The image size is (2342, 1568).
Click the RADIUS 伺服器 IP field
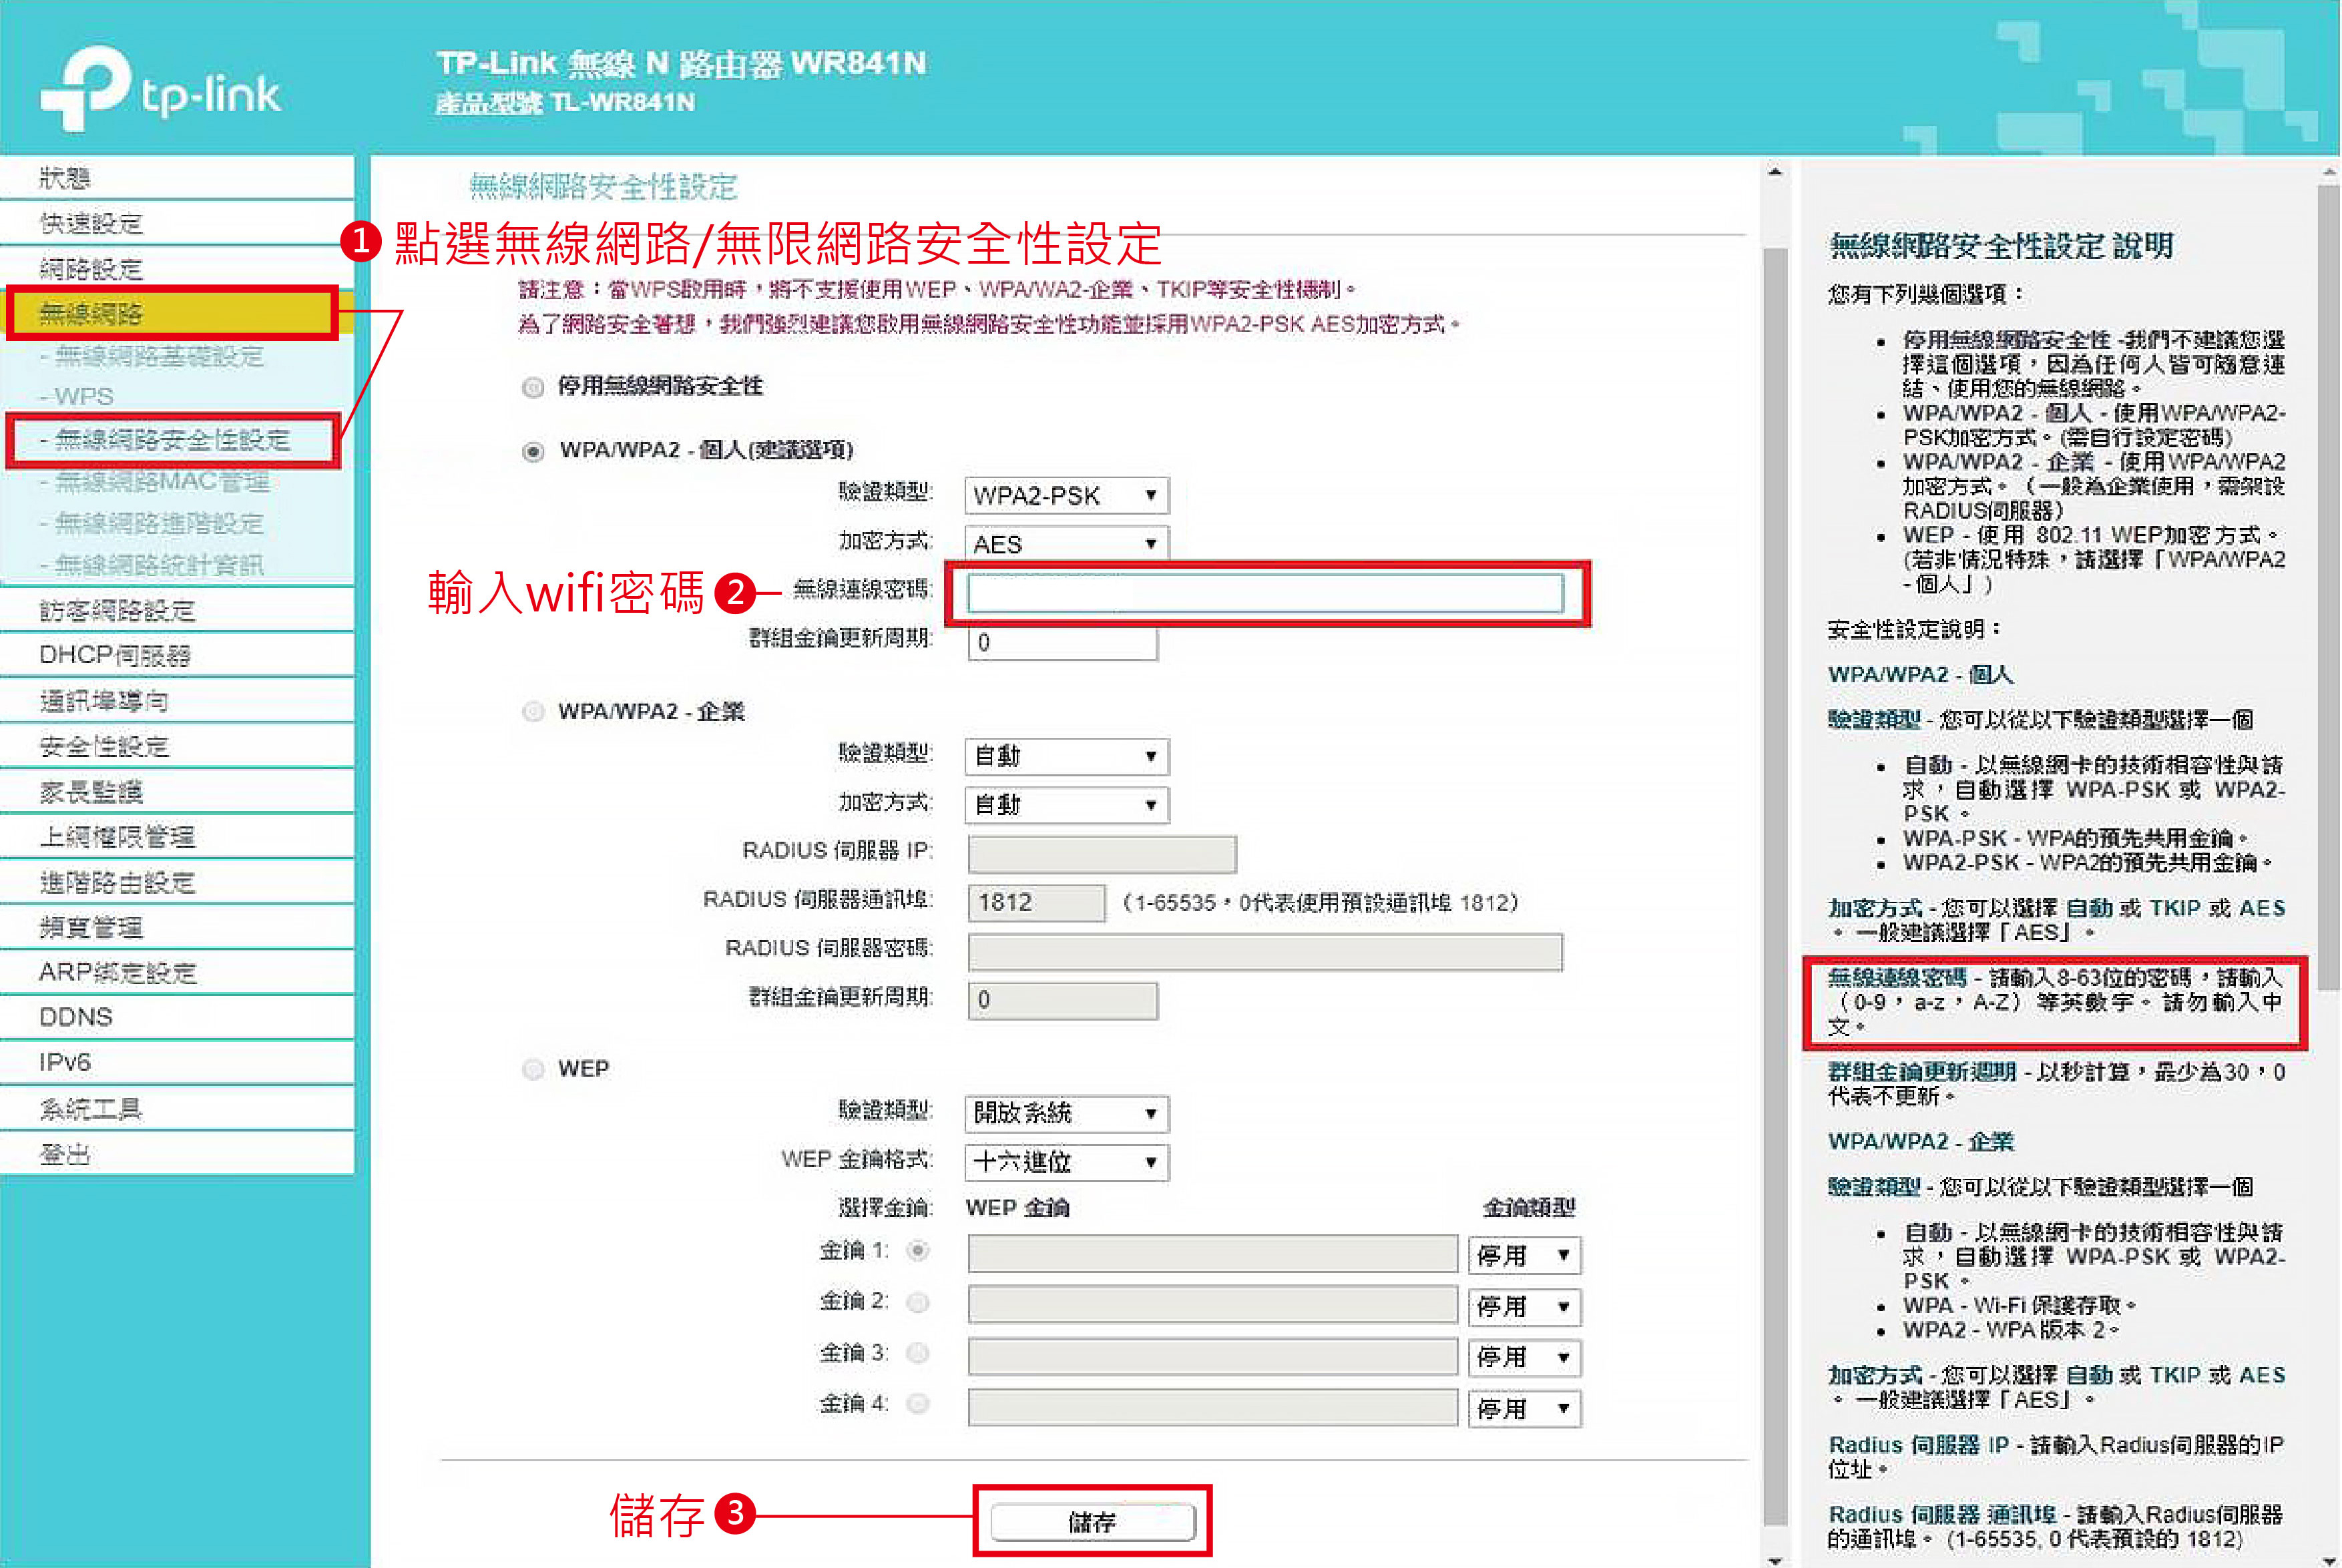[1101, 854]
